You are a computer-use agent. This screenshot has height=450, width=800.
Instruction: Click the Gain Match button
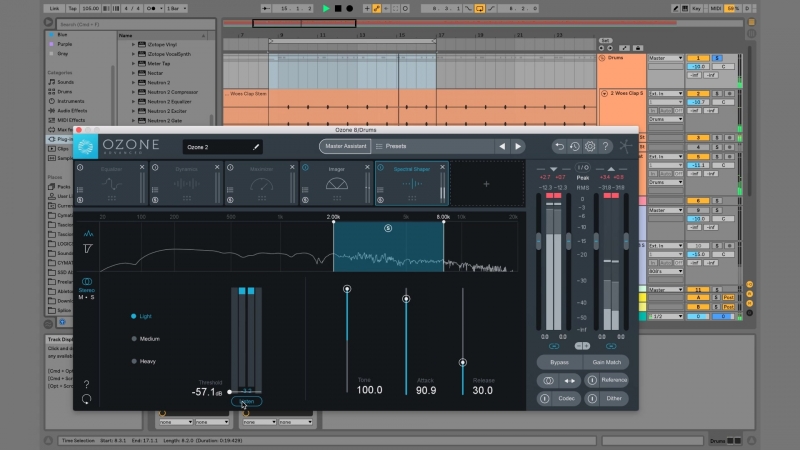tap(606, 362)
